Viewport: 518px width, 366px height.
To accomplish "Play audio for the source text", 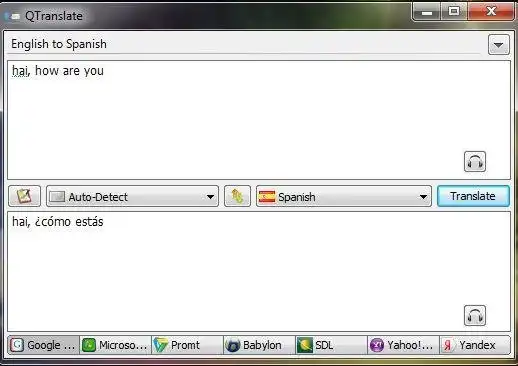I will (475, 162).
